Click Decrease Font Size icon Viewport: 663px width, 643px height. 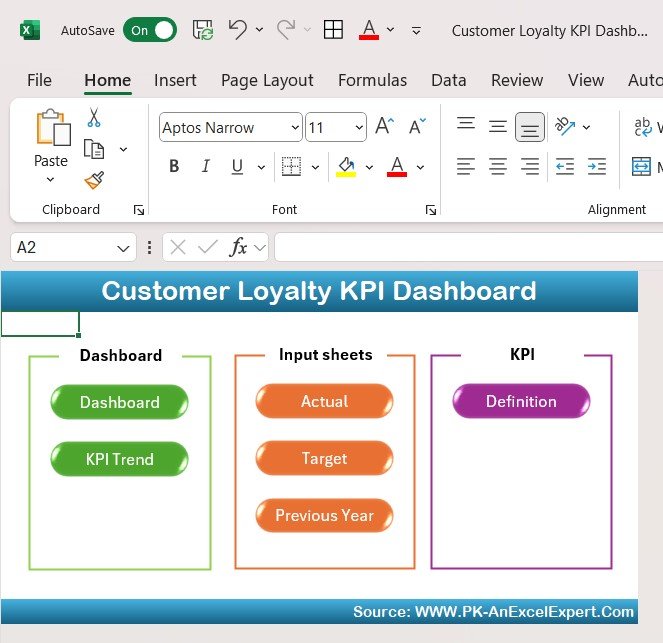coord(417,126)
